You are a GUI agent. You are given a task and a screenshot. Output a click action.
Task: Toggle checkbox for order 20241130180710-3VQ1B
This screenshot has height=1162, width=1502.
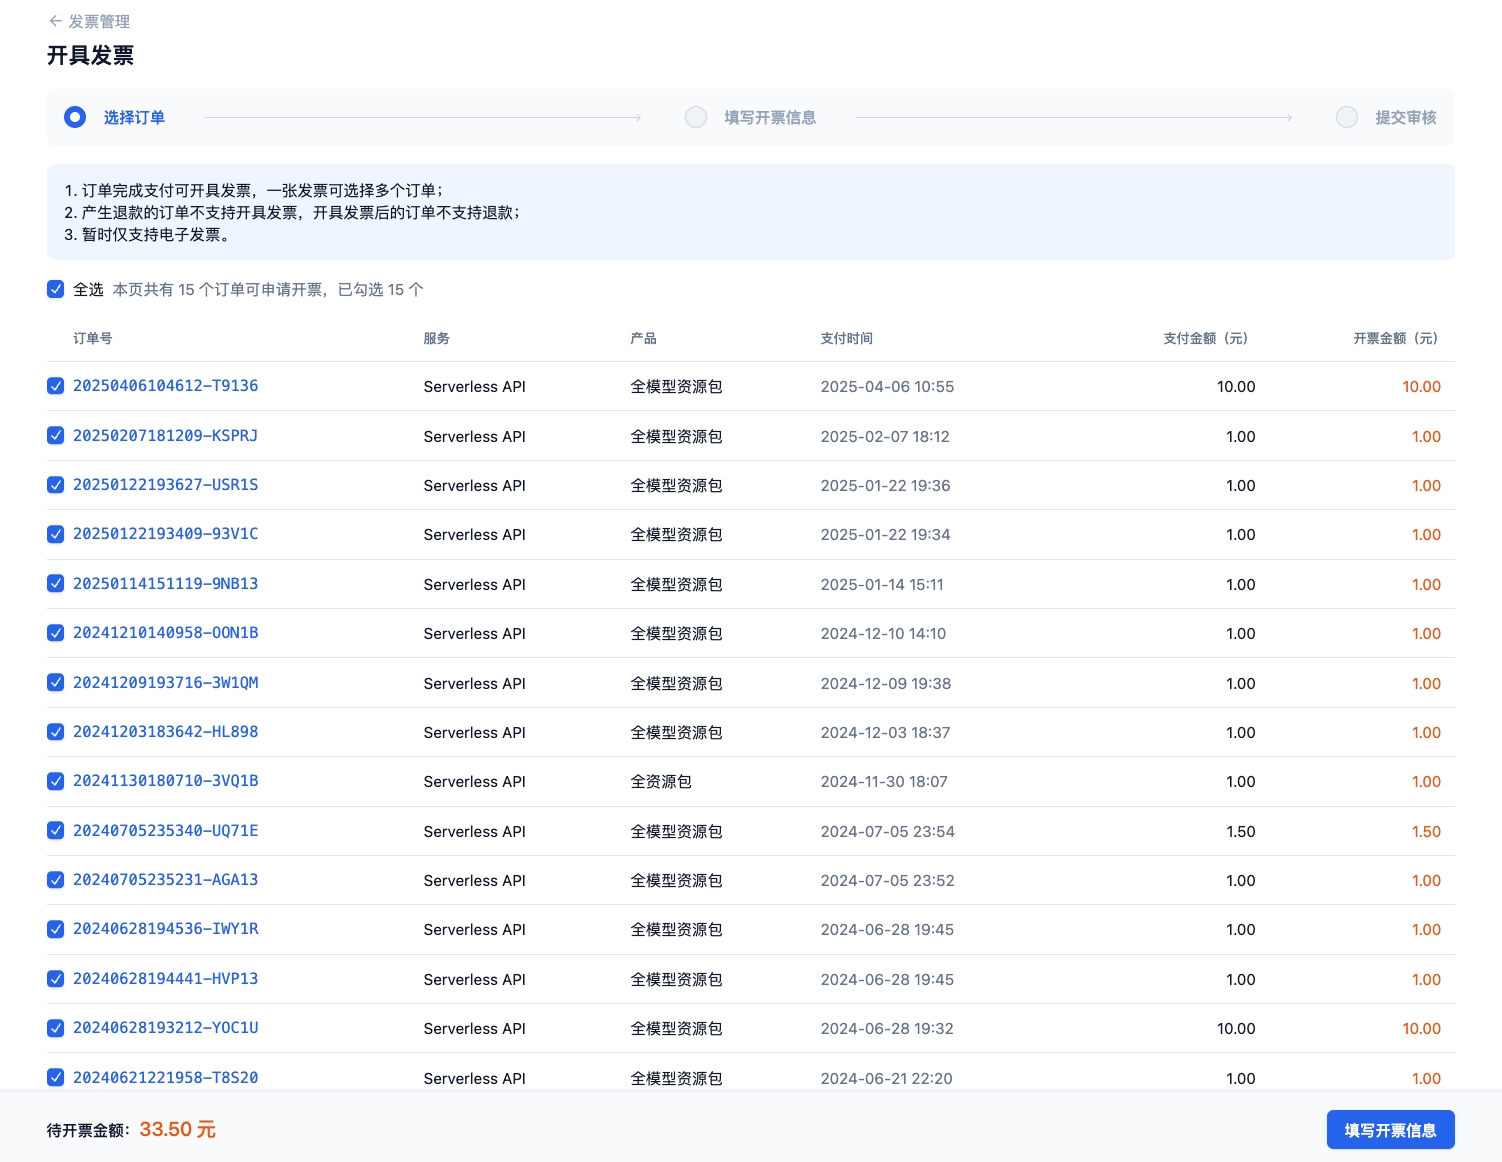[x=56, y=781]
